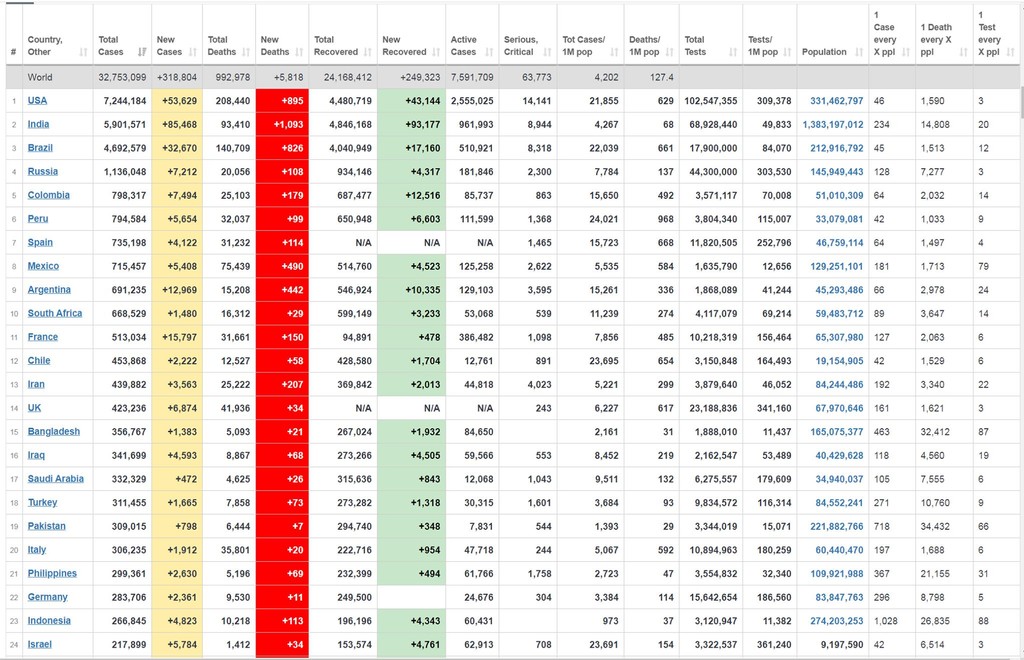
Task: Sort by the New Deaths column sort icon
Action: [299, 52]
